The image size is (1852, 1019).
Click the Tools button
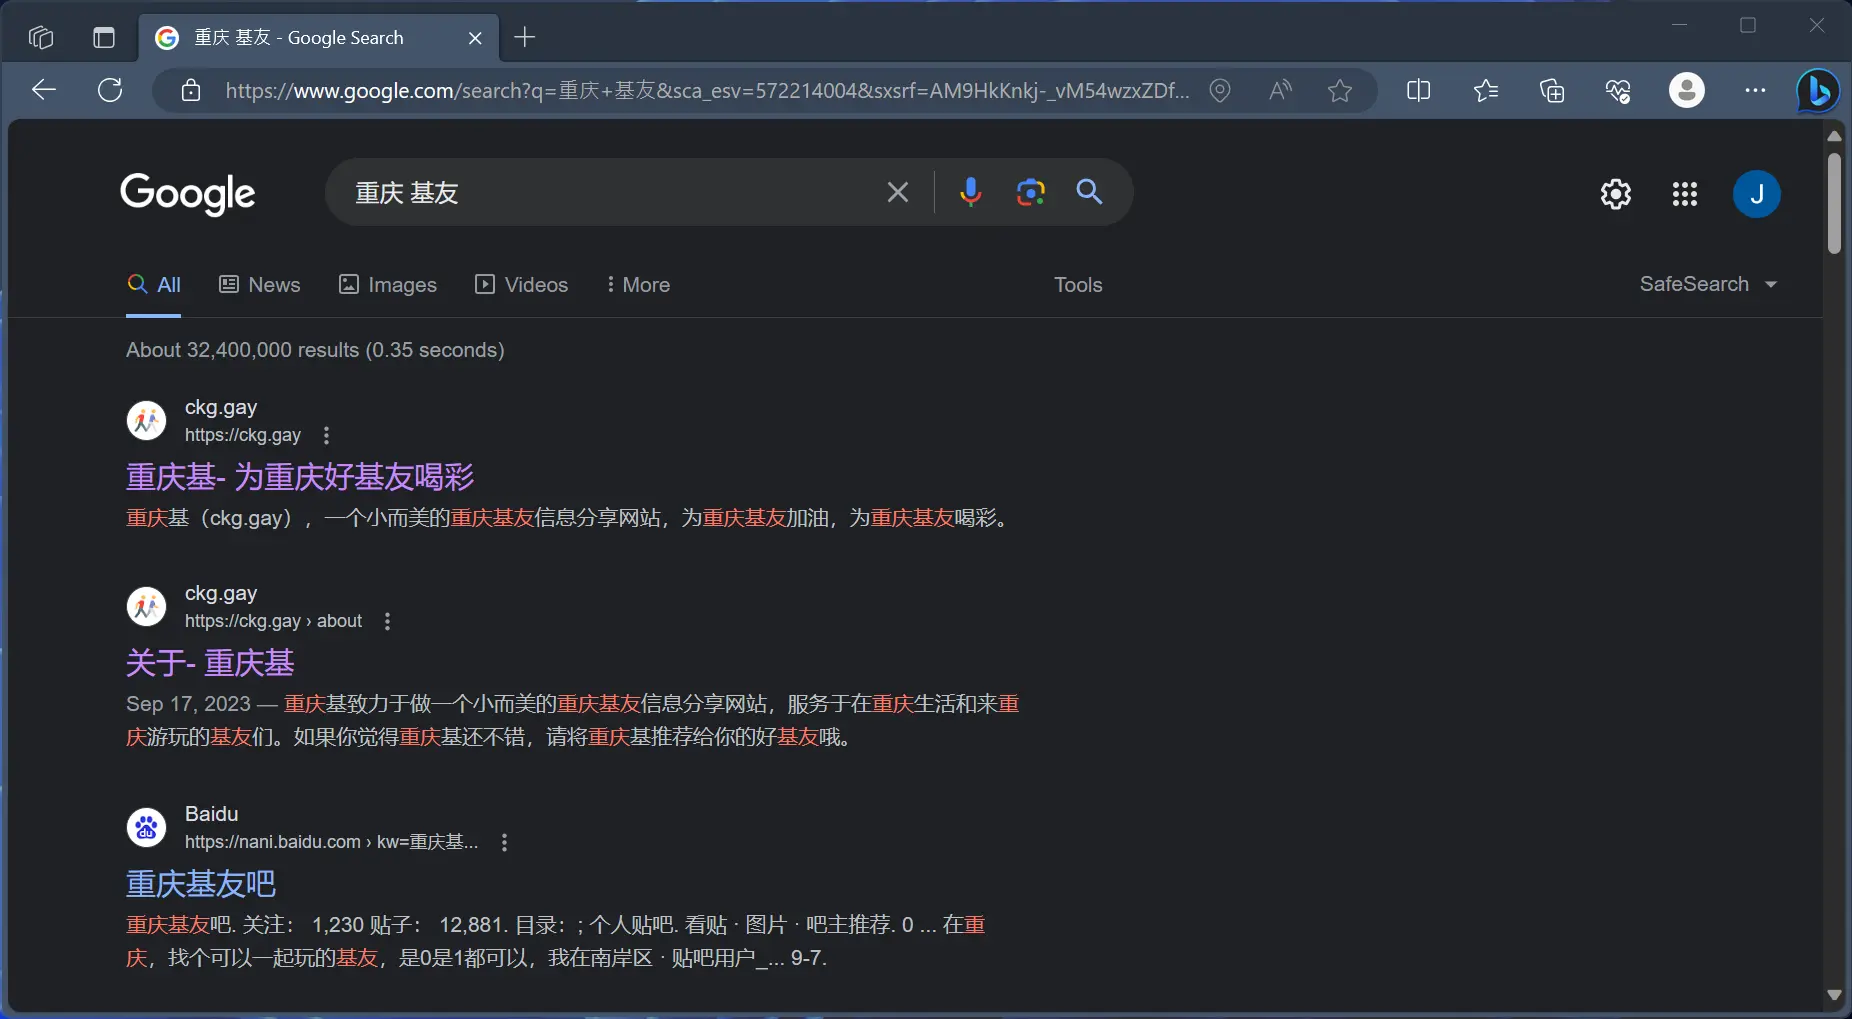[x=1077, y=285]
